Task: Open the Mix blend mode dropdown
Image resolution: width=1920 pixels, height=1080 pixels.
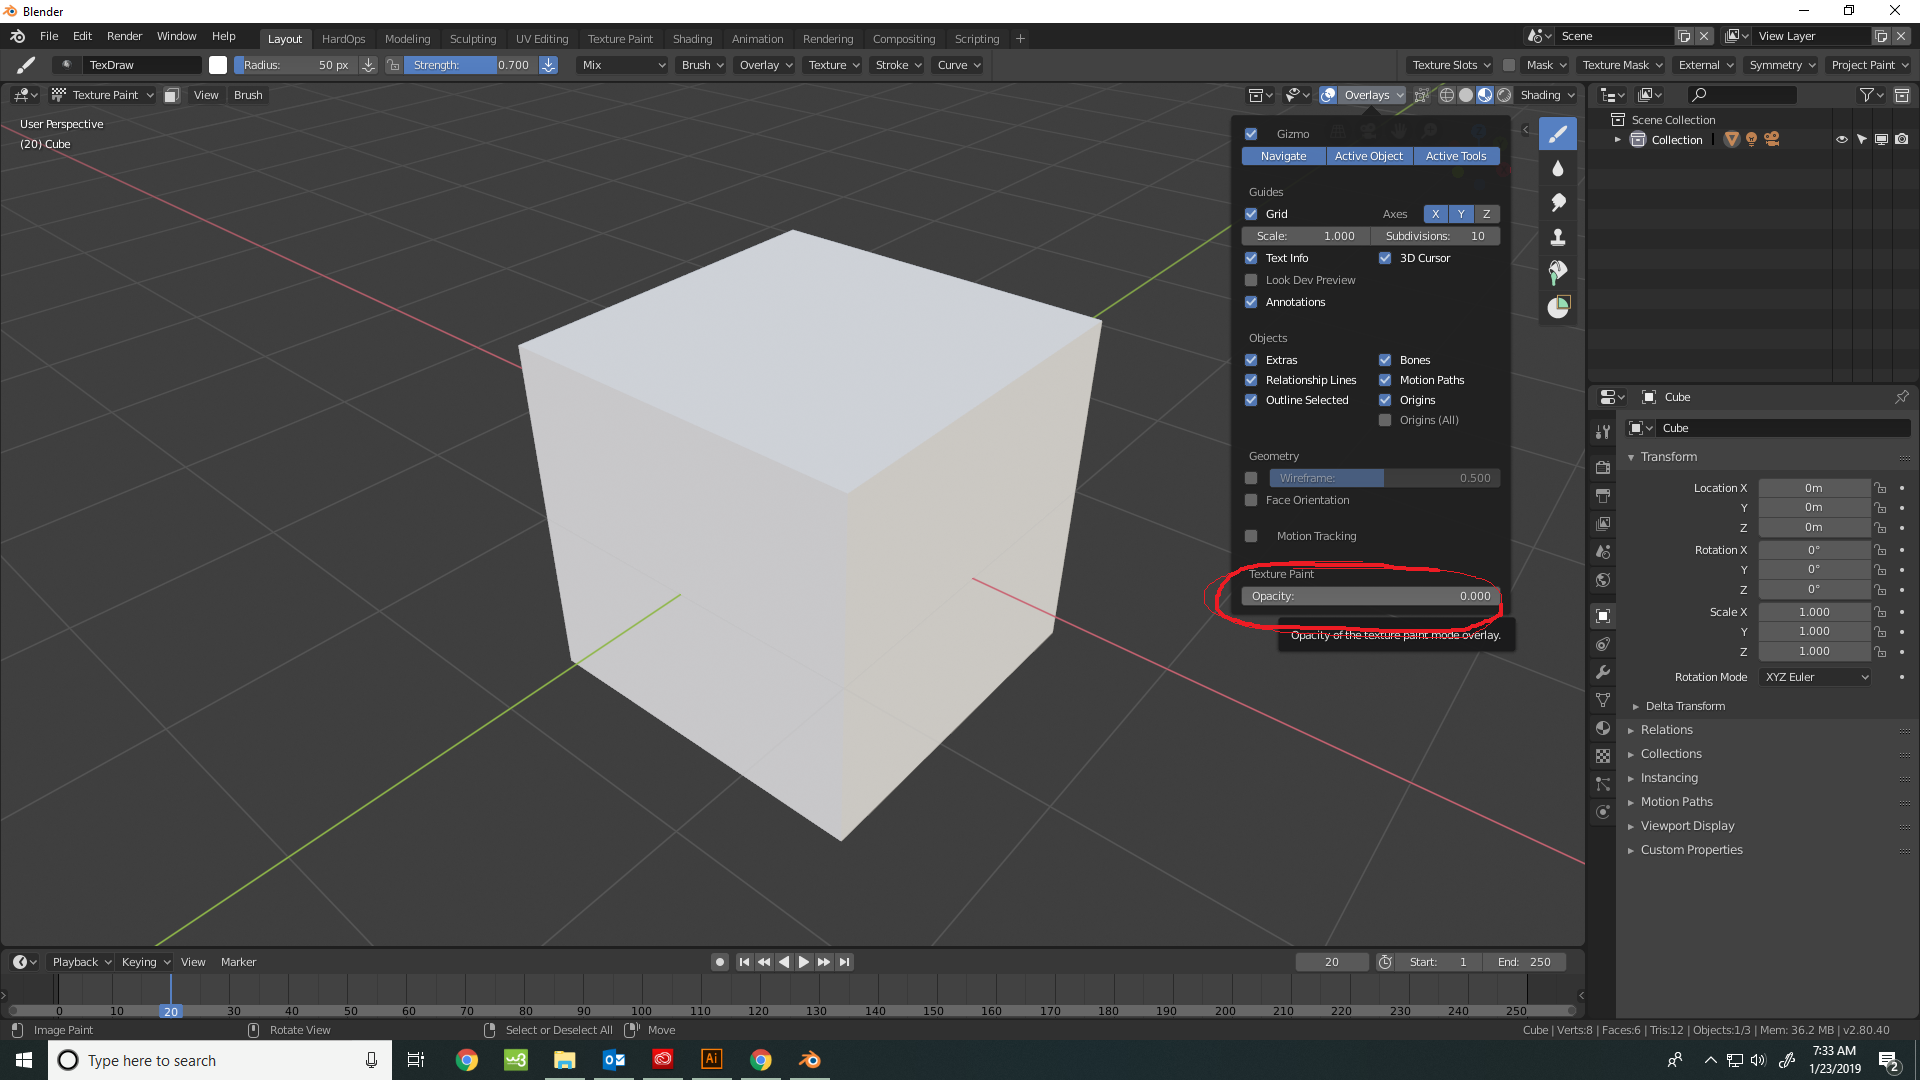Action: 623,65
